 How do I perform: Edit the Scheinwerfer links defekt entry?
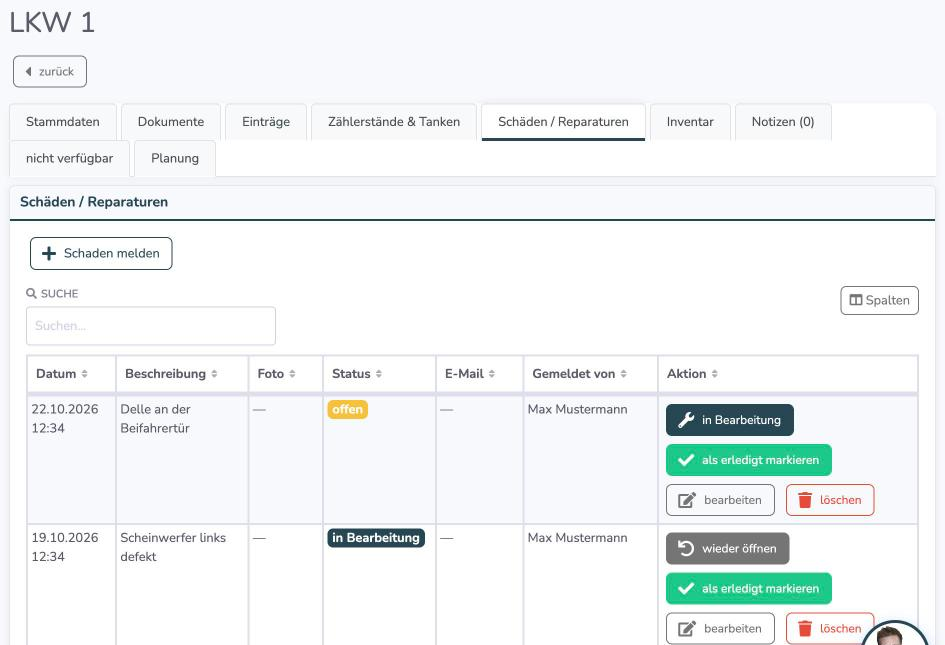tap(720, 629)
